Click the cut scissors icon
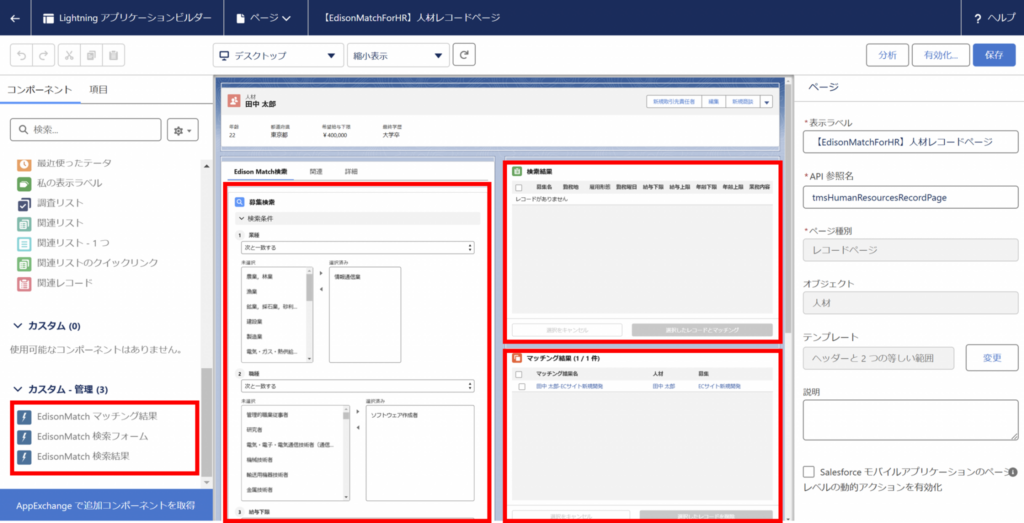The width and height of the screenshot is (1024, 523). [69, 55]
